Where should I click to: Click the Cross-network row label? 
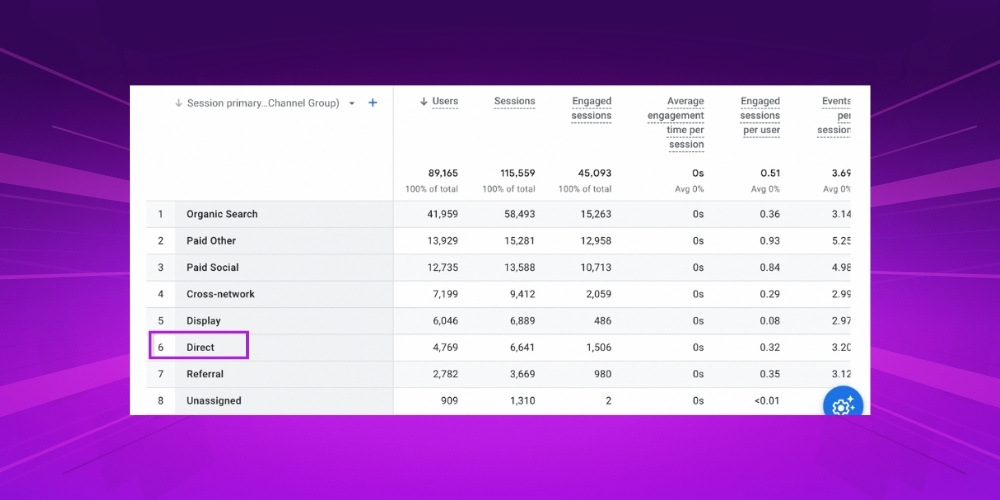point(220,294)
